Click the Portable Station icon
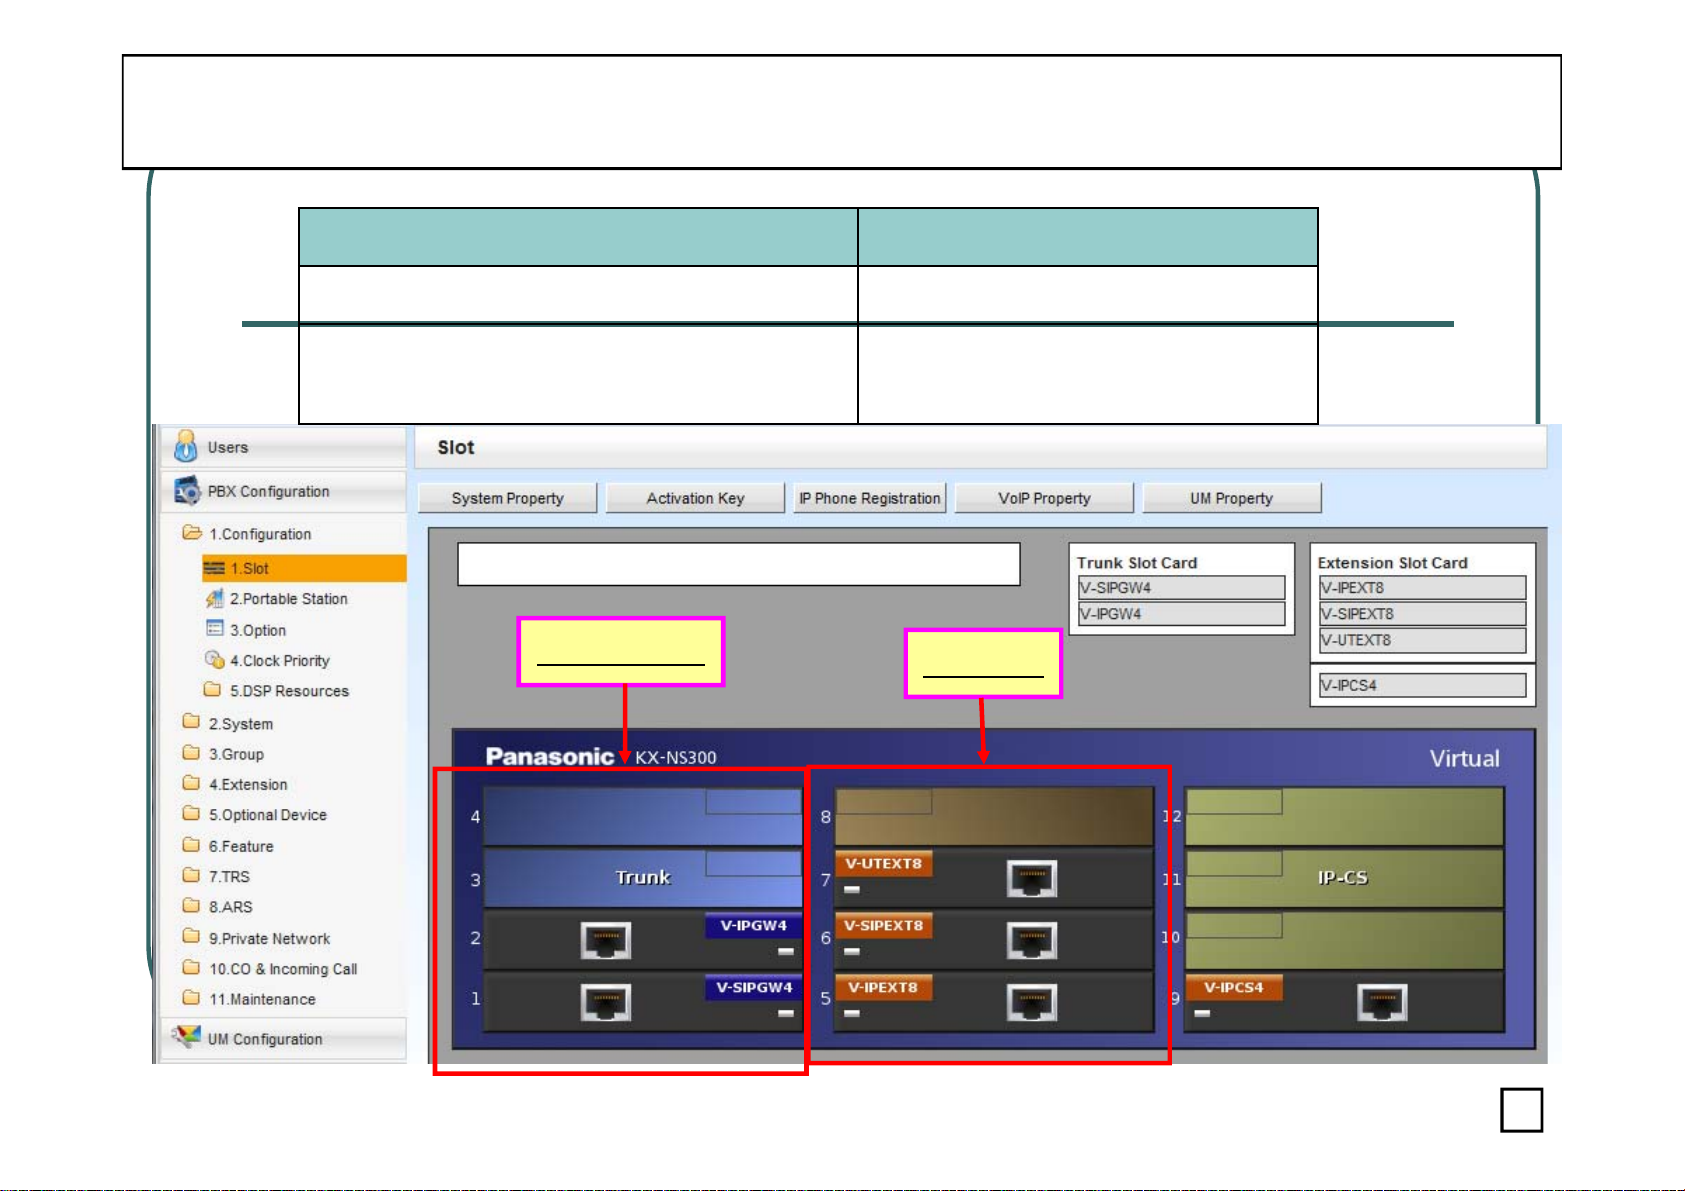The height and width of the screenshot is (1191, 1685). (214, 598)
